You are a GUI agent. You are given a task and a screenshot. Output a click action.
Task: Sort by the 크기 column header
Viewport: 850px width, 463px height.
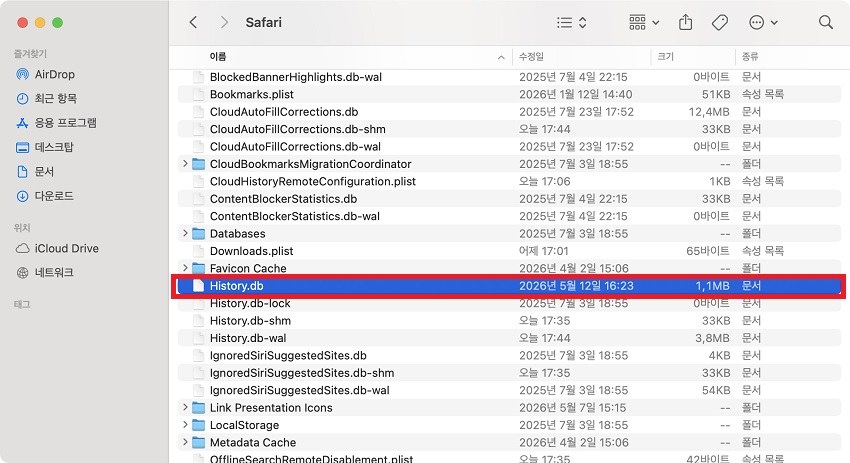pos(665,56)
